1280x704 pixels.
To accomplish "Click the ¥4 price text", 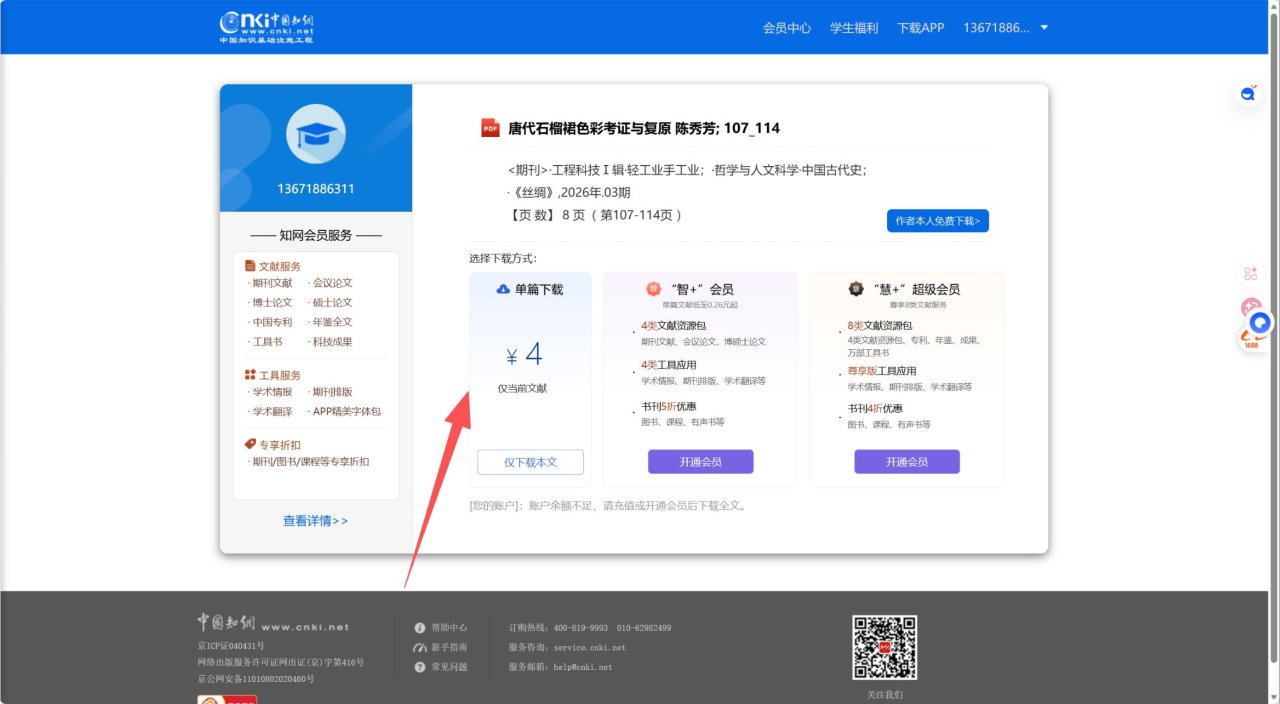I will (524, 355).
